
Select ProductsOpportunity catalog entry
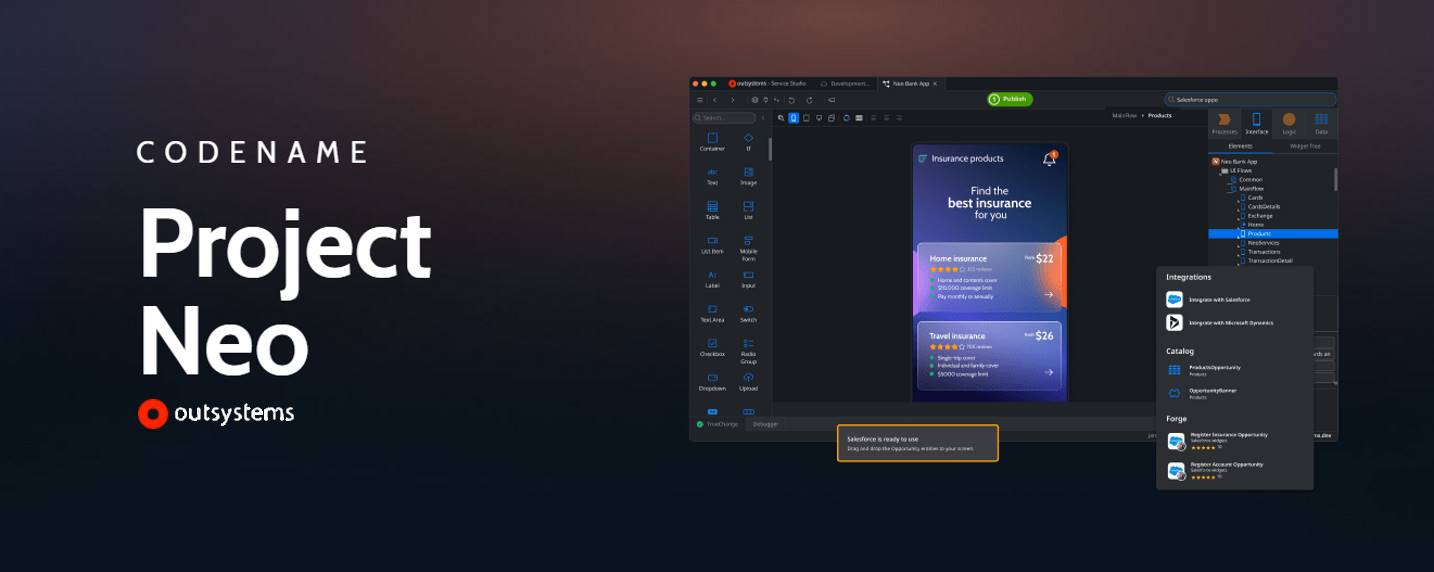tap(1205, 369)
